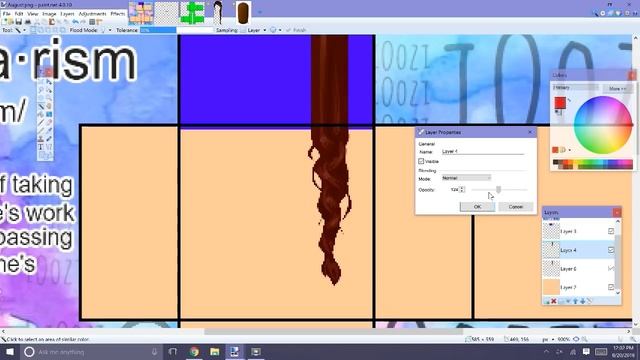Toggle Visible checkbox in Layer Properties
Screen dimensions: 640x360
(421, 161)
